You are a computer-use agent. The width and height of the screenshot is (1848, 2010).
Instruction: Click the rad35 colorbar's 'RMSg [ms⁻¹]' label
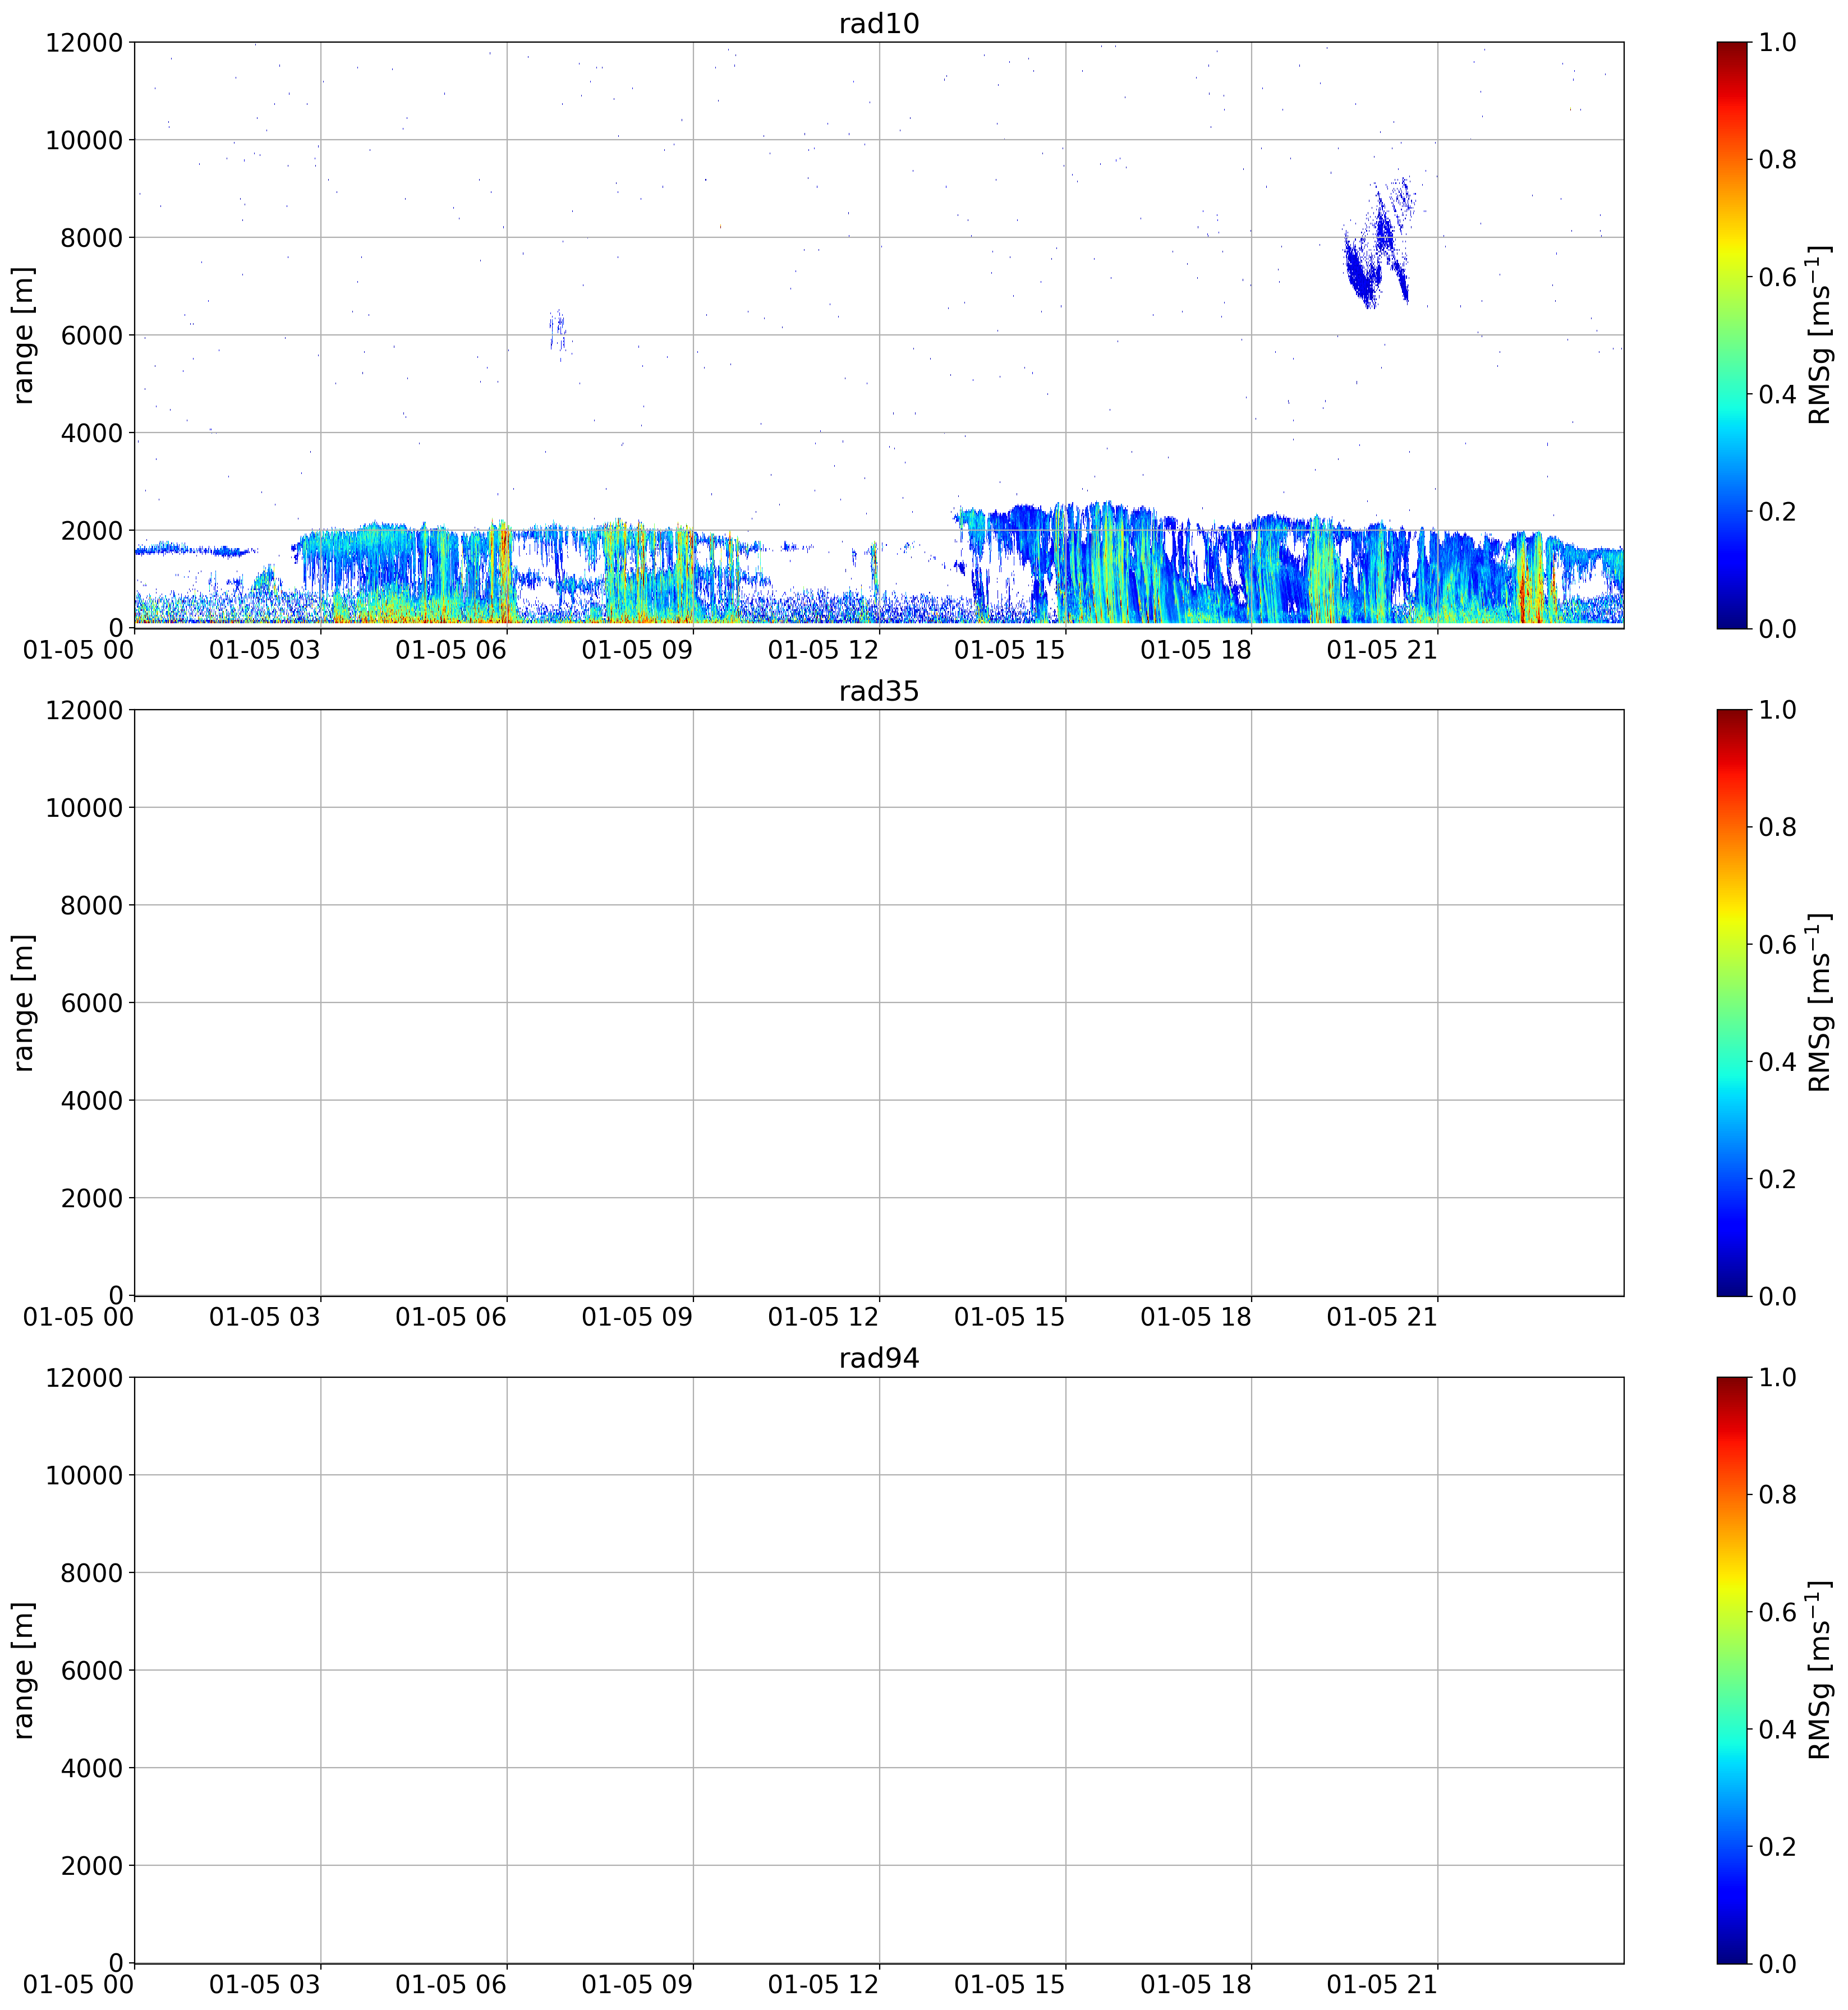1820,1002
